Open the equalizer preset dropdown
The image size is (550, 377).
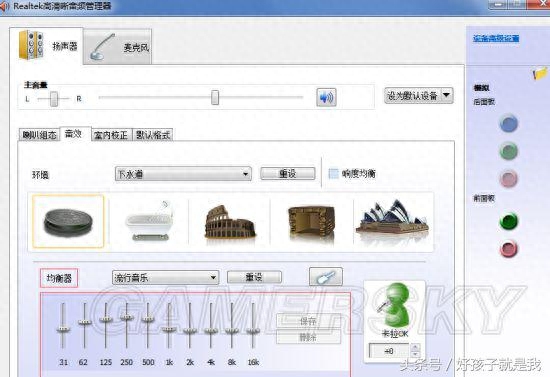(x=165, y=278)
